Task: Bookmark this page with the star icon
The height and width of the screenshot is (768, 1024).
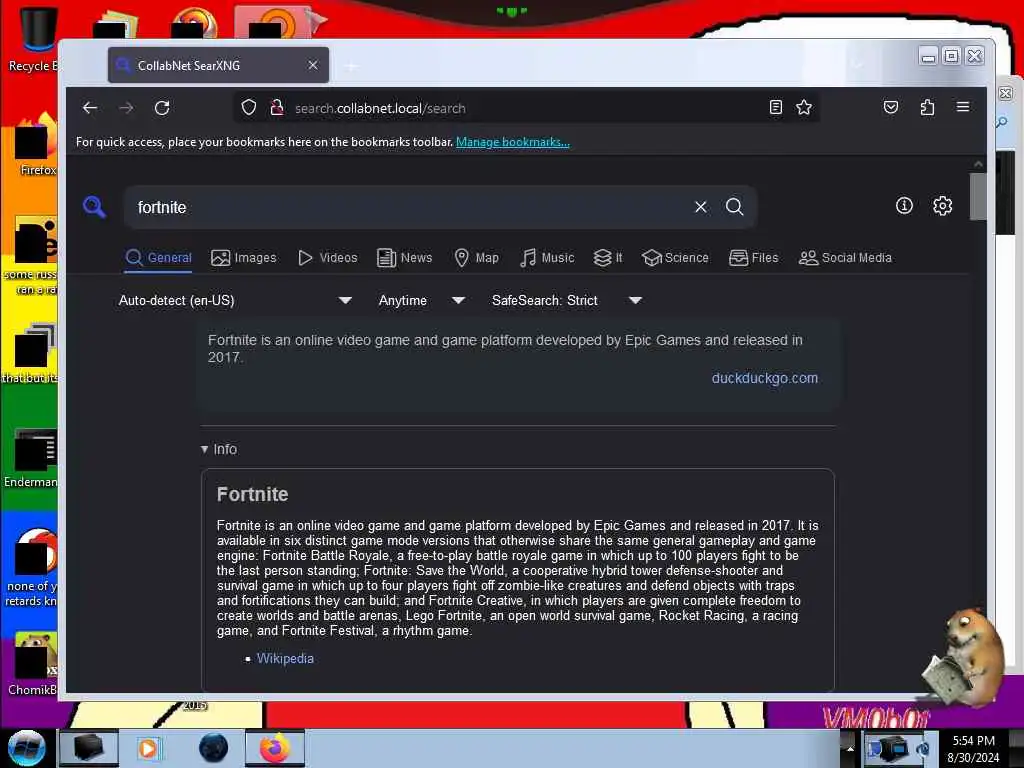Action: click(804, 107)
